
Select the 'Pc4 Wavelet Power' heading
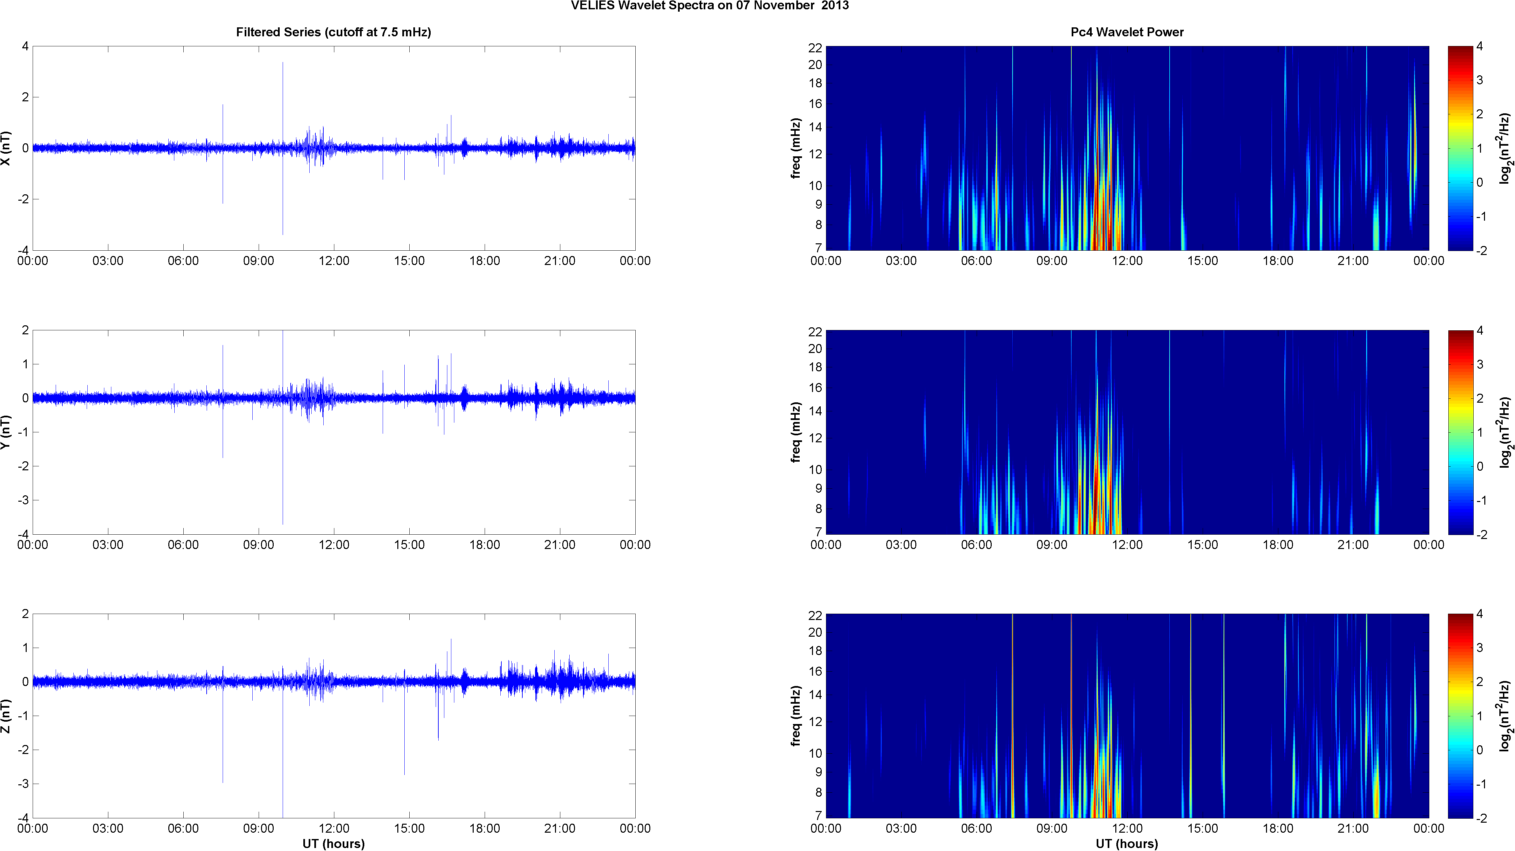coord(1127,32)
